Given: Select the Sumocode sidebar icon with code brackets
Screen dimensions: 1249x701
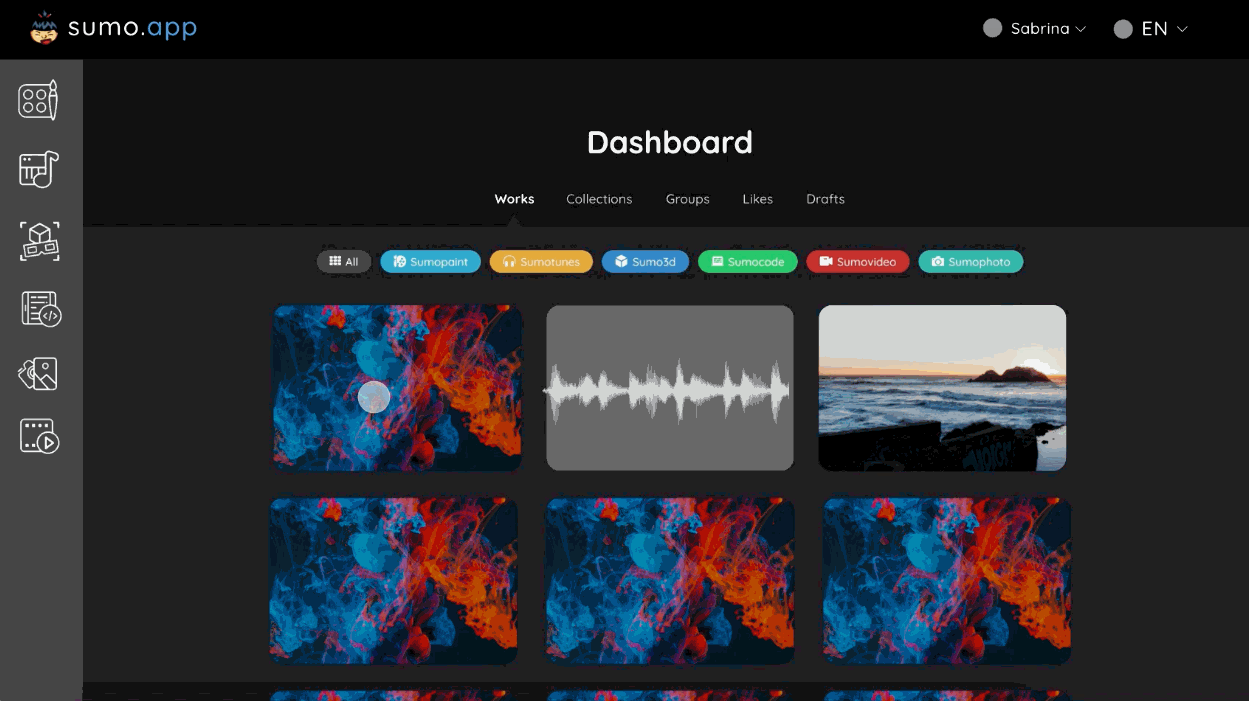Looking at the screenshot, I should [x=40, y=309].
